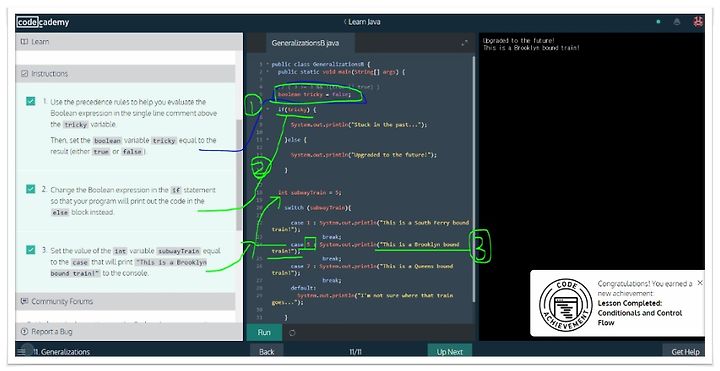Click the 11/11 exercise progress indicator

pyautogui.click(x=355, y=352)
